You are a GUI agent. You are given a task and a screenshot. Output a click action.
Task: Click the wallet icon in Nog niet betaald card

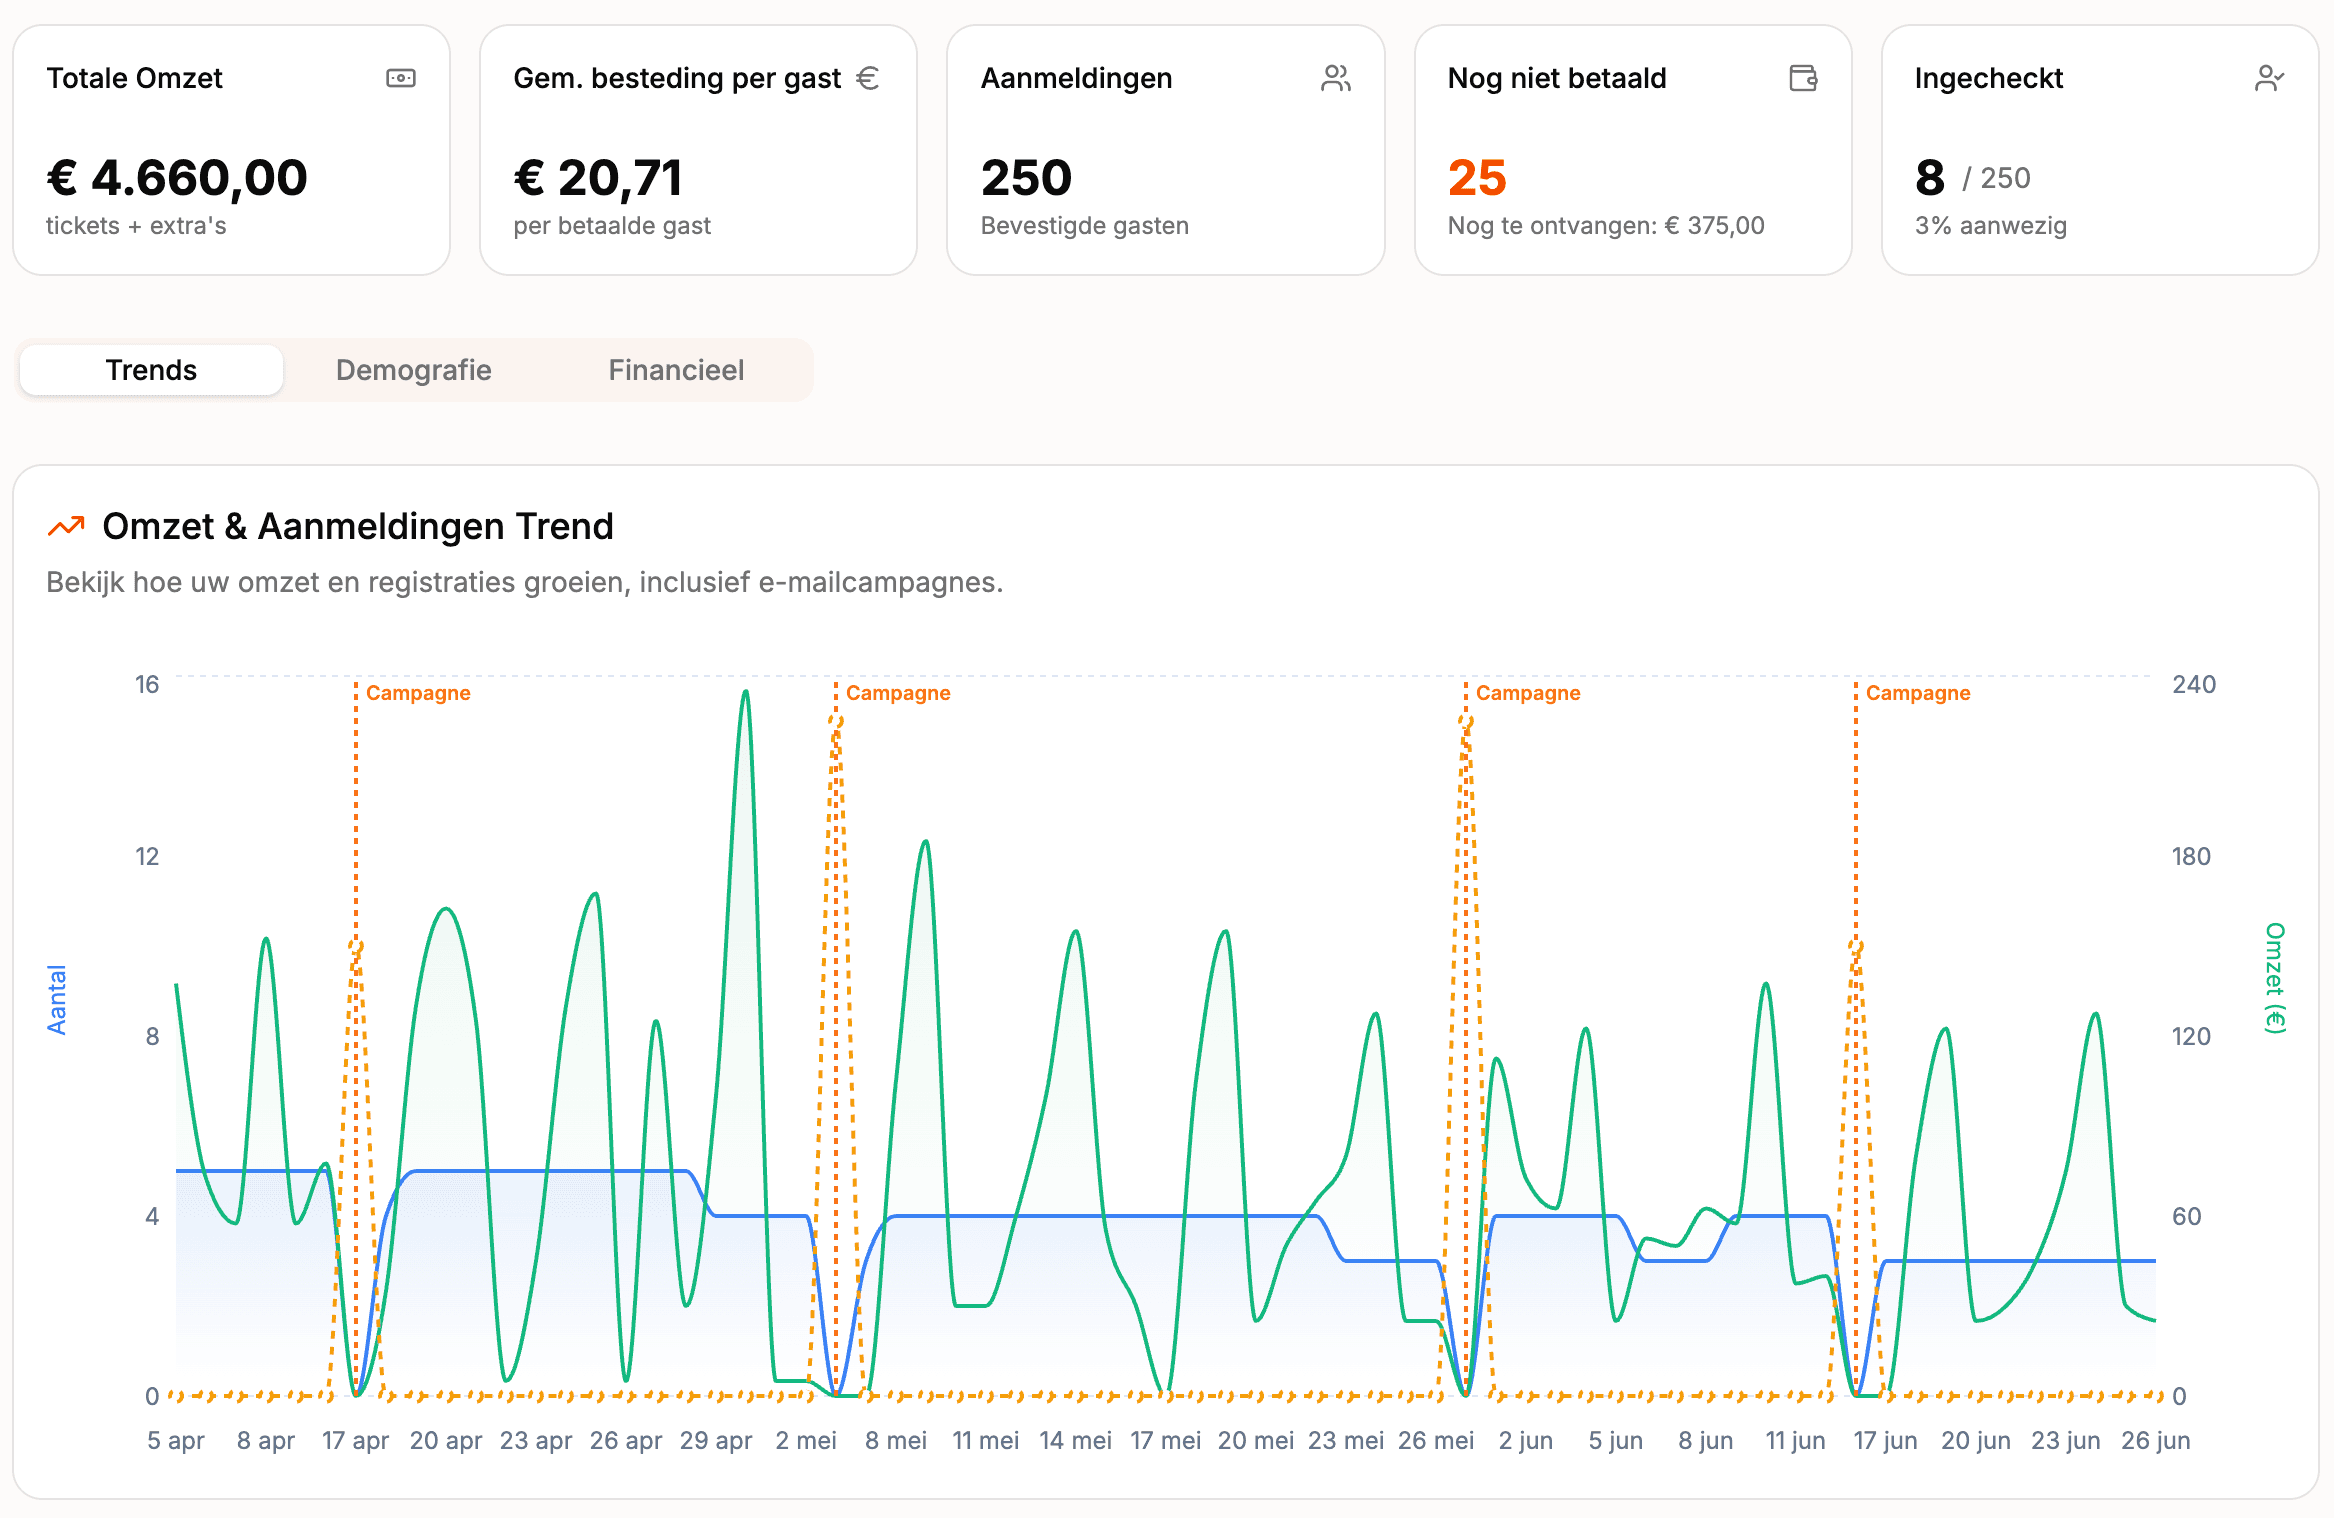pyautogui.click(x=1803, y=78)
